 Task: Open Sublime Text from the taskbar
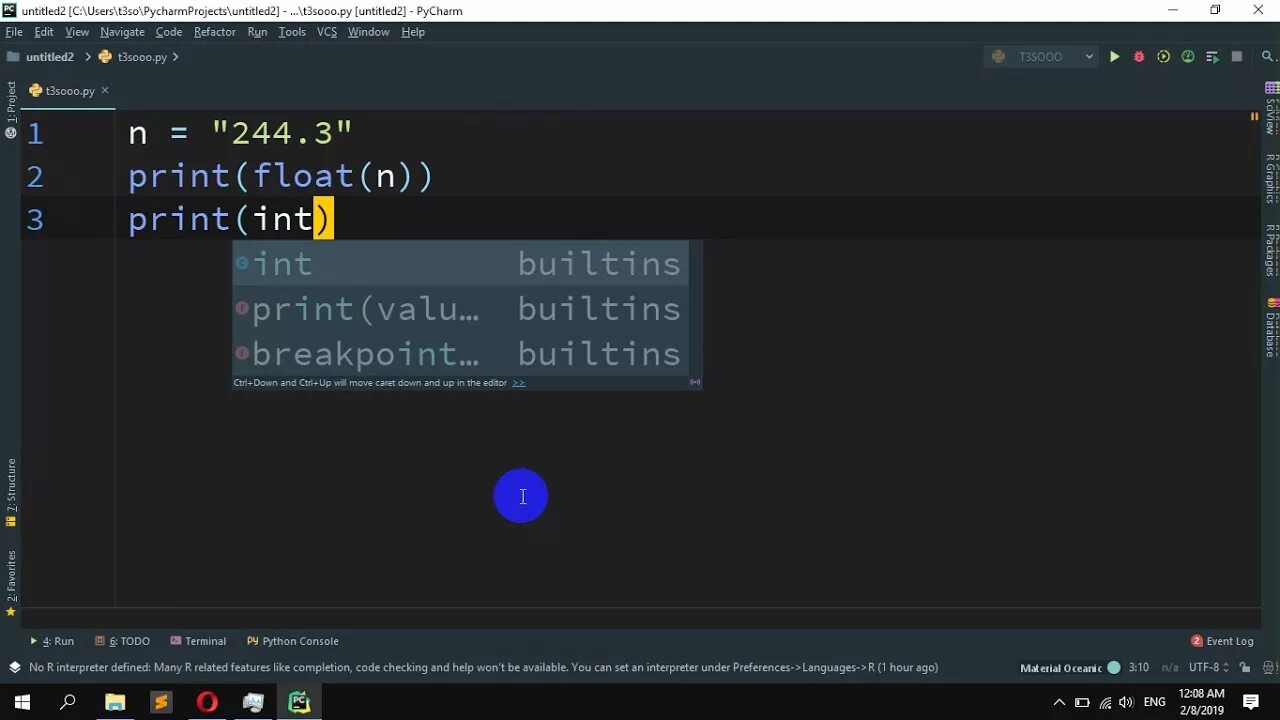[161, 702]
